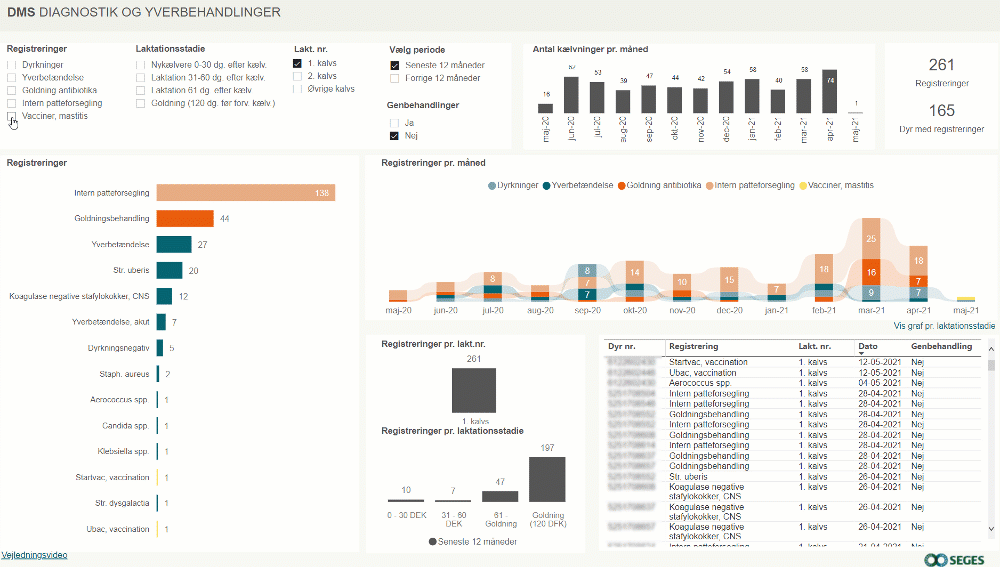Tick the Forrige 12 måneder checkbox
The image size is (1000, 567).
click(x=395, y=78)
